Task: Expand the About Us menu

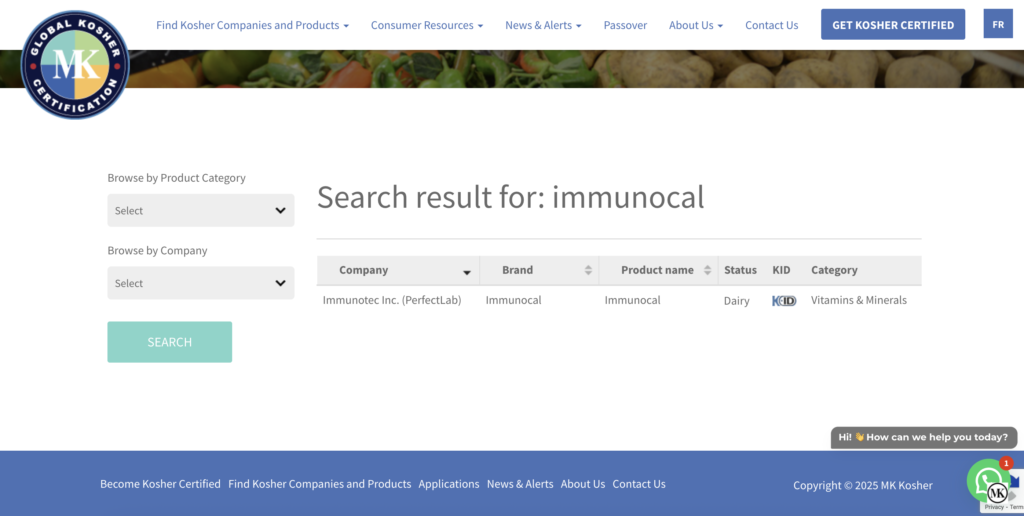Action: click(x=695, y=25)
